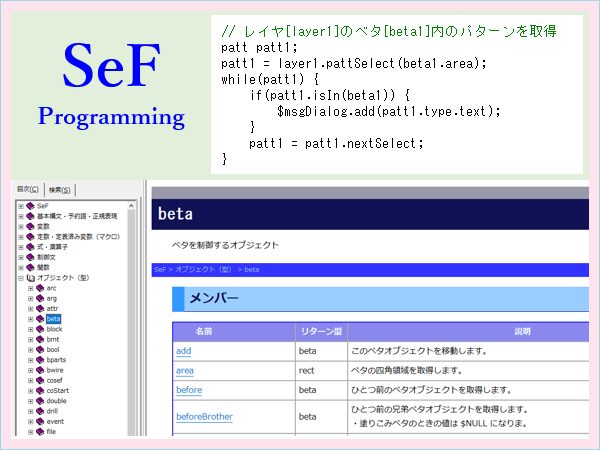Screen dimensions: 600x450
Task: Select the coStart item in the tree
Action: (x=58, y=390)
